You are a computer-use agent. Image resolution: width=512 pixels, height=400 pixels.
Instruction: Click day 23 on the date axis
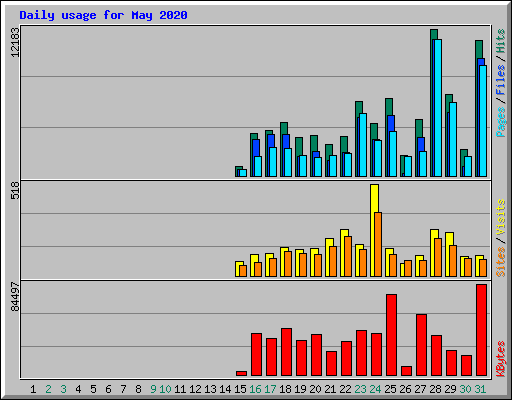pyautogui.click(x=360, y=389)
